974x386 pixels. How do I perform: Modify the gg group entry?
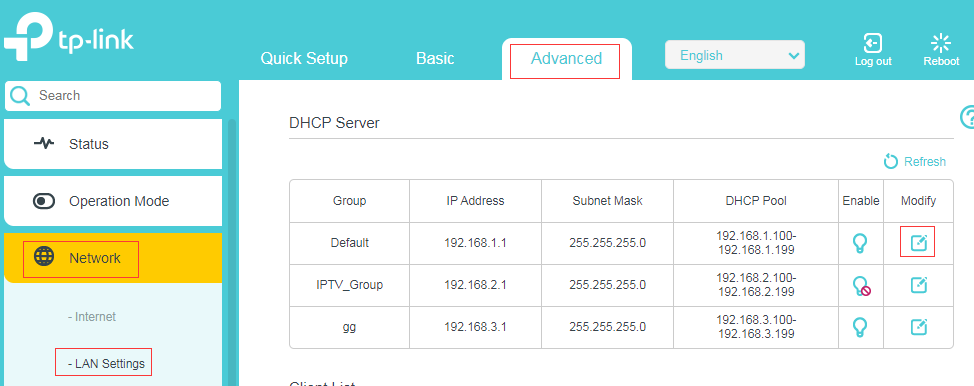pyautogui.click(x=918, y=326)
